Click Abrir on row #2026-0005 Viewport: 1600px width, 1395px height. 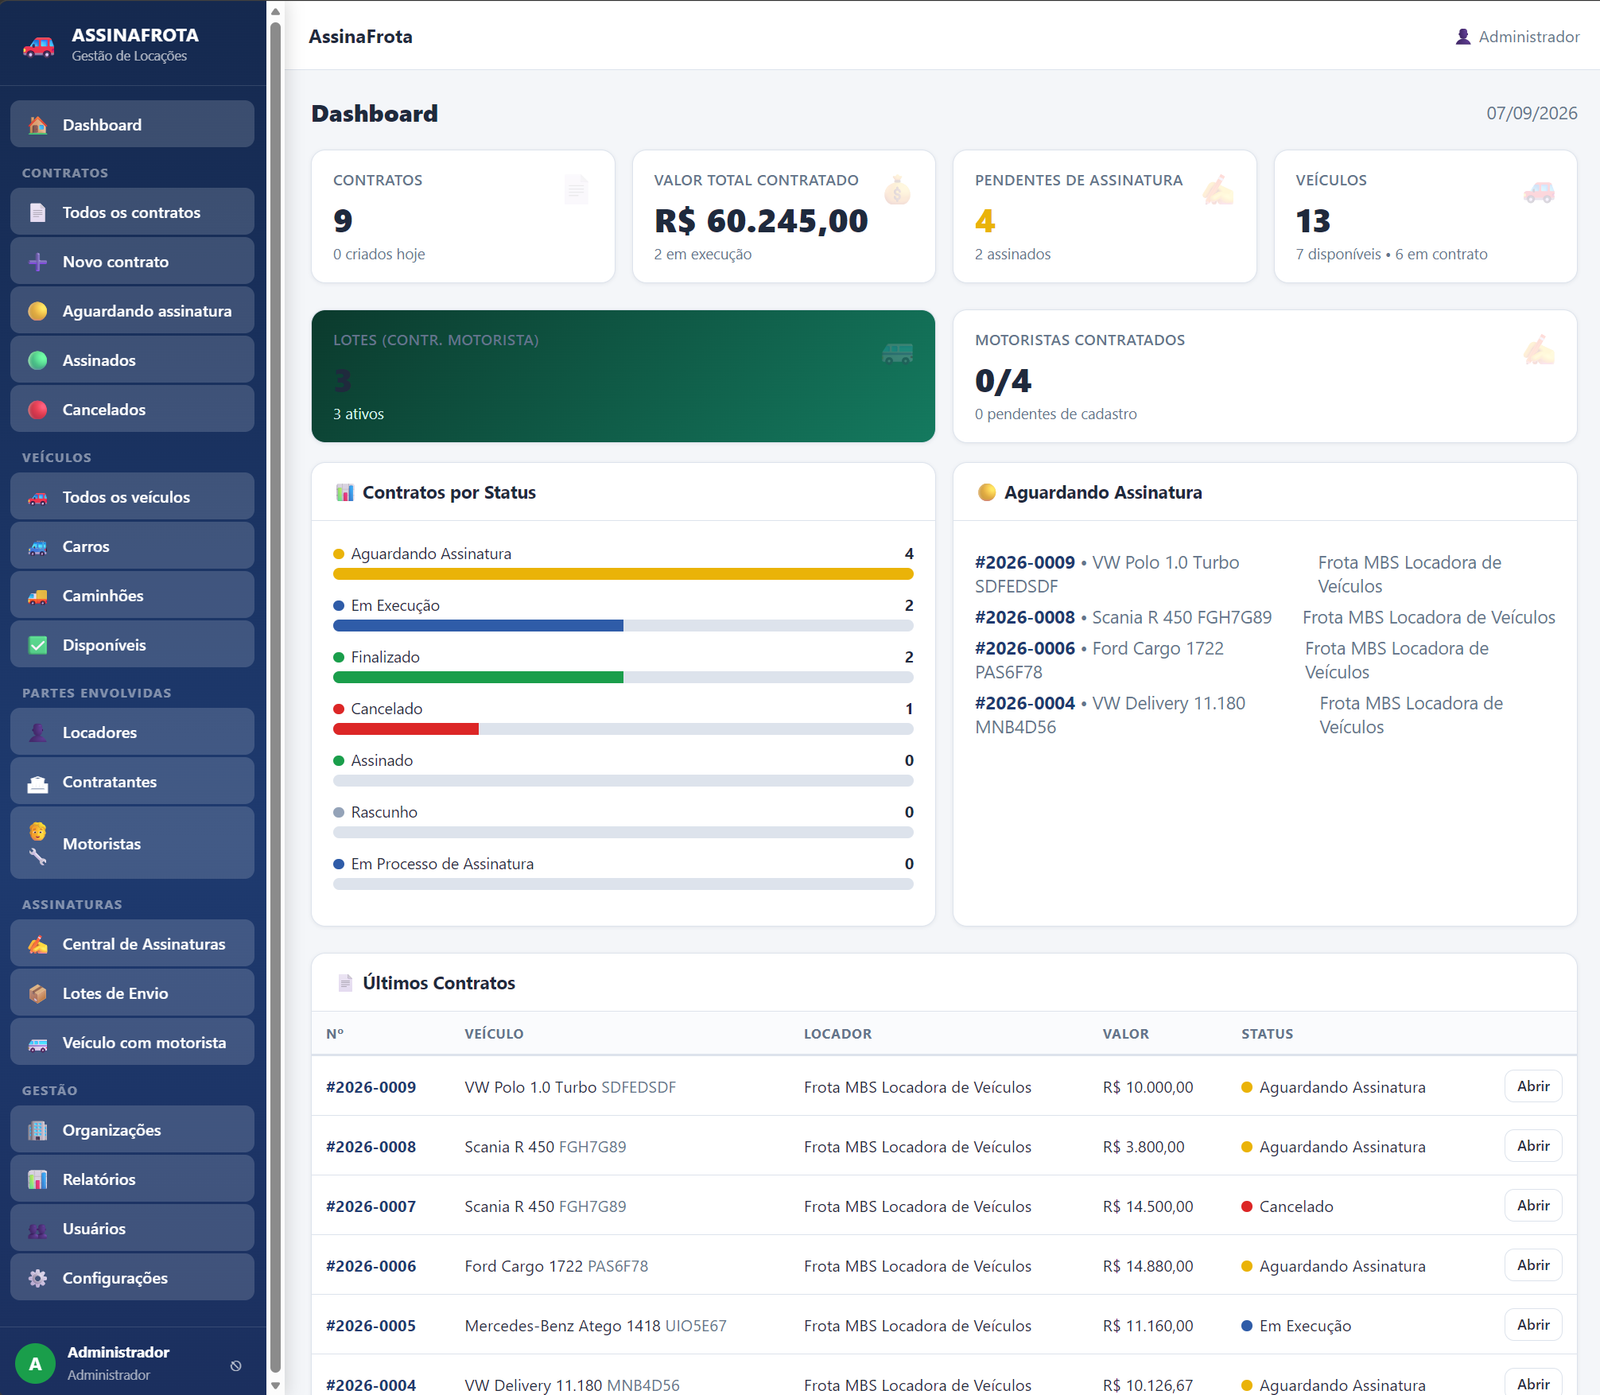point(1533,1325)
